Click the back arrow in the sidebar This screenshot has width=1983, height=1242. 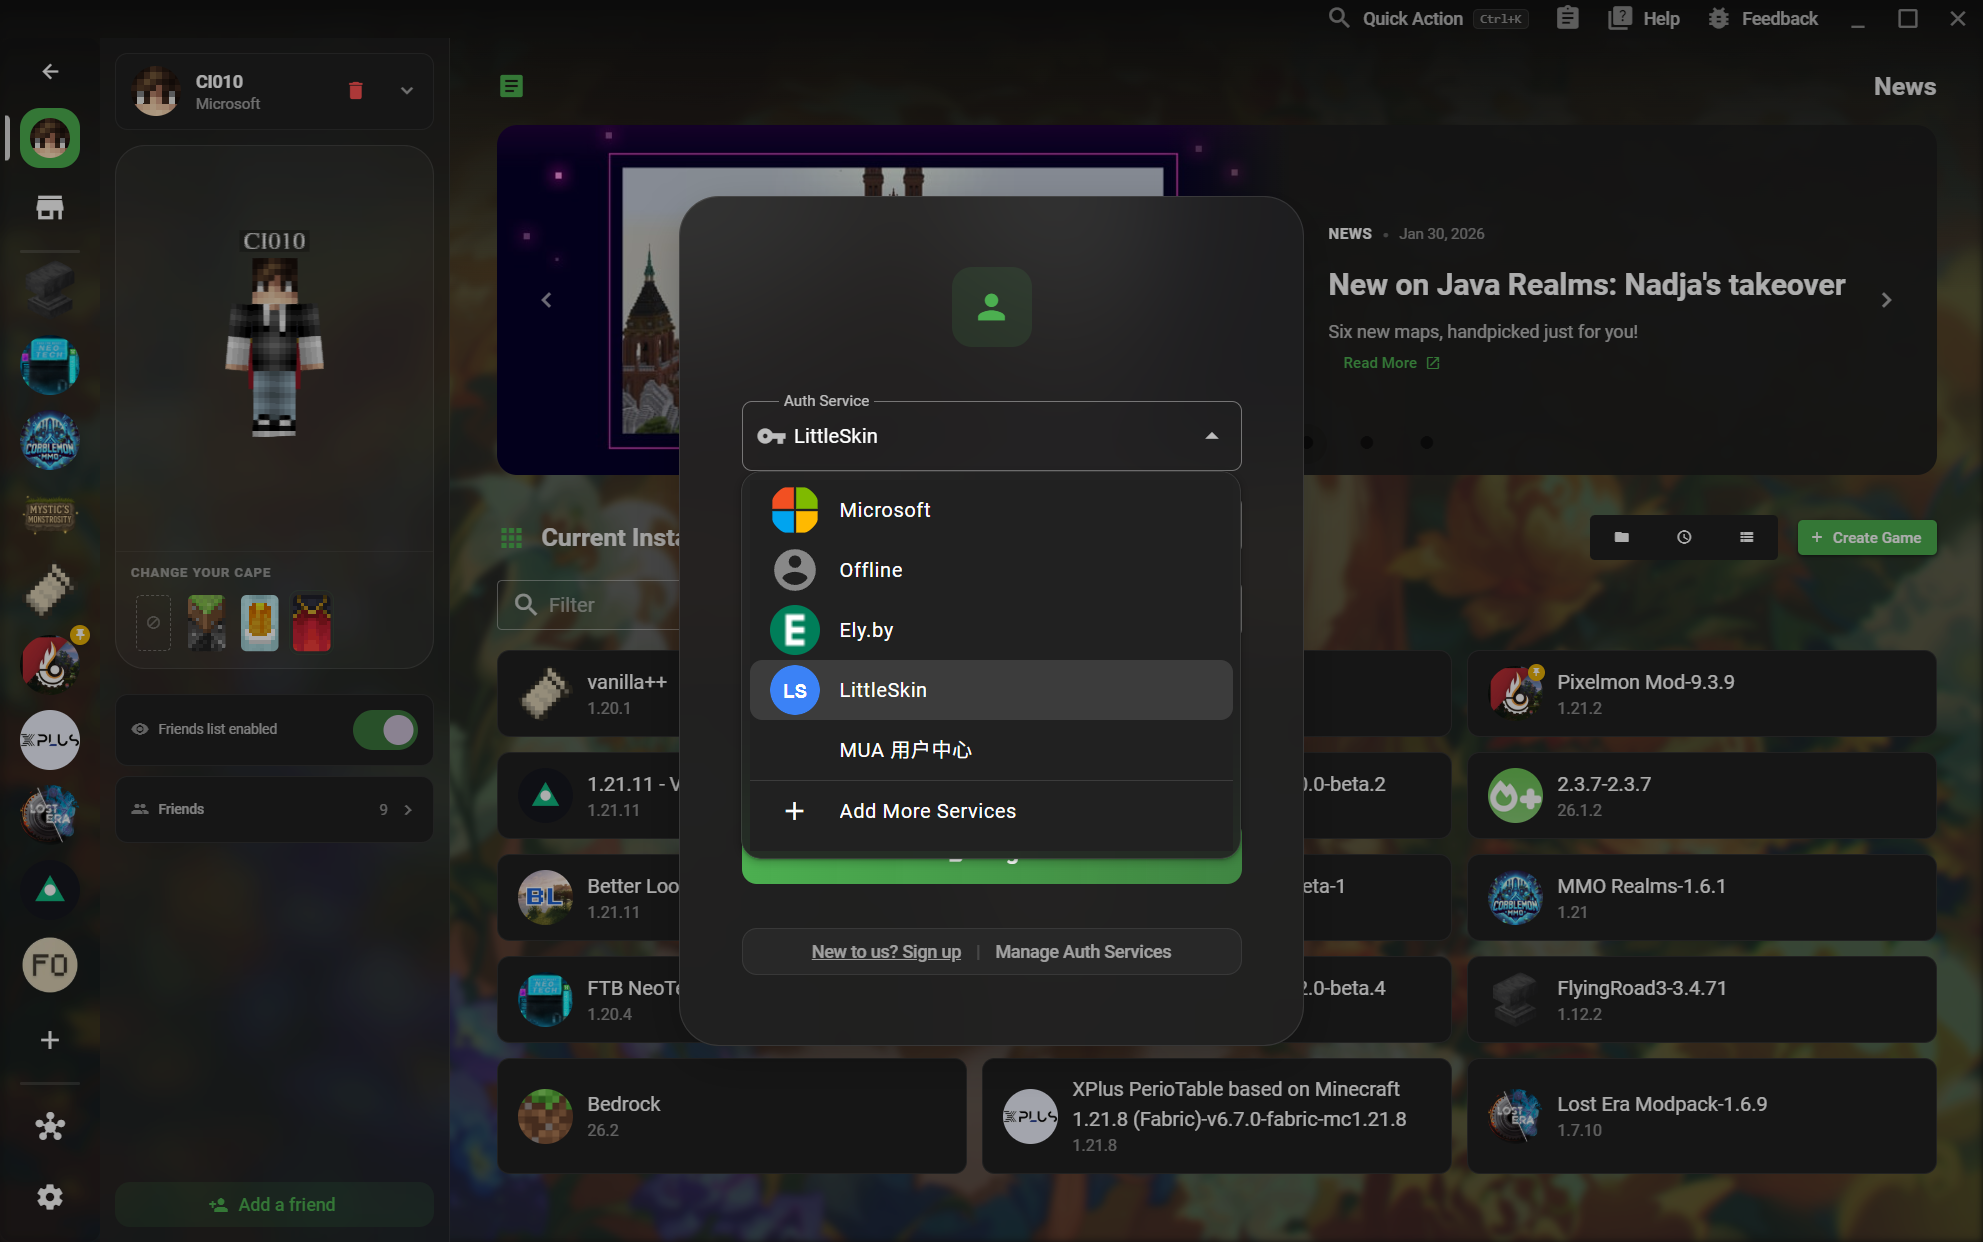coord(50,71)
